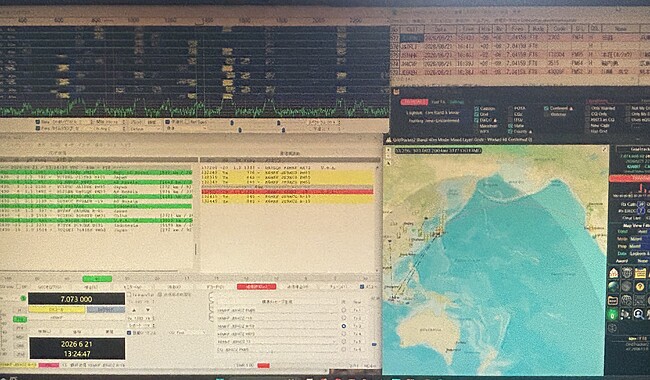Click the Tx 6 CQ message field
The width and height of the screenshot is (650, 380).
(x=276, y=350)
